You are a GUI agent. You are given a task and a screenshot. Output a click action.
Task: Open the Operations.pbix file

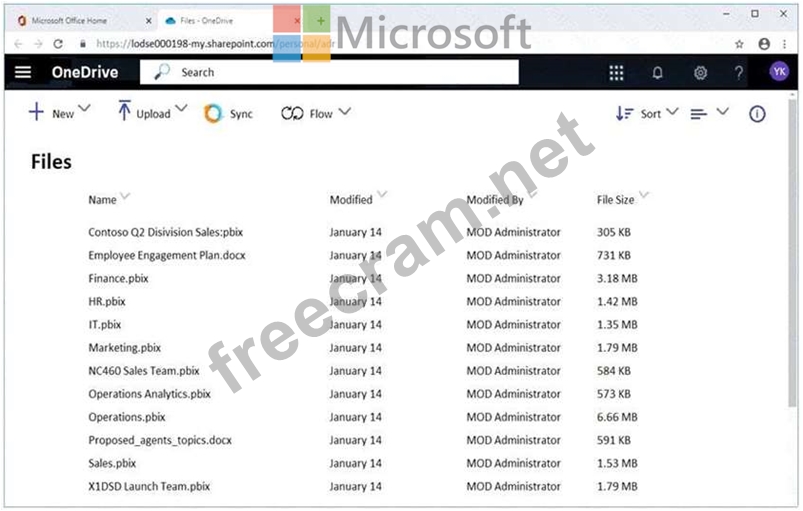[126, 417]
